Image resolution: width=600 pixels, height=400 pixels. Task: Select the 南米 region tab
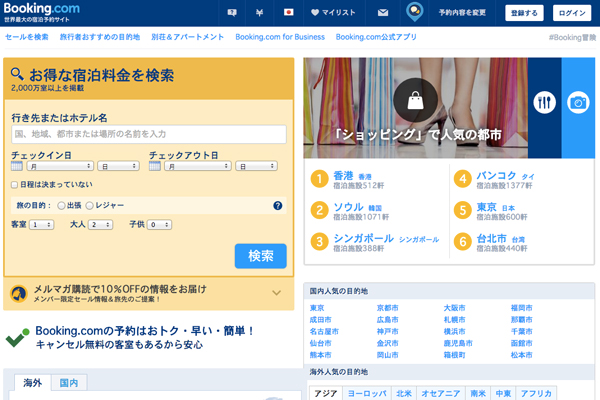pos(478,393)
